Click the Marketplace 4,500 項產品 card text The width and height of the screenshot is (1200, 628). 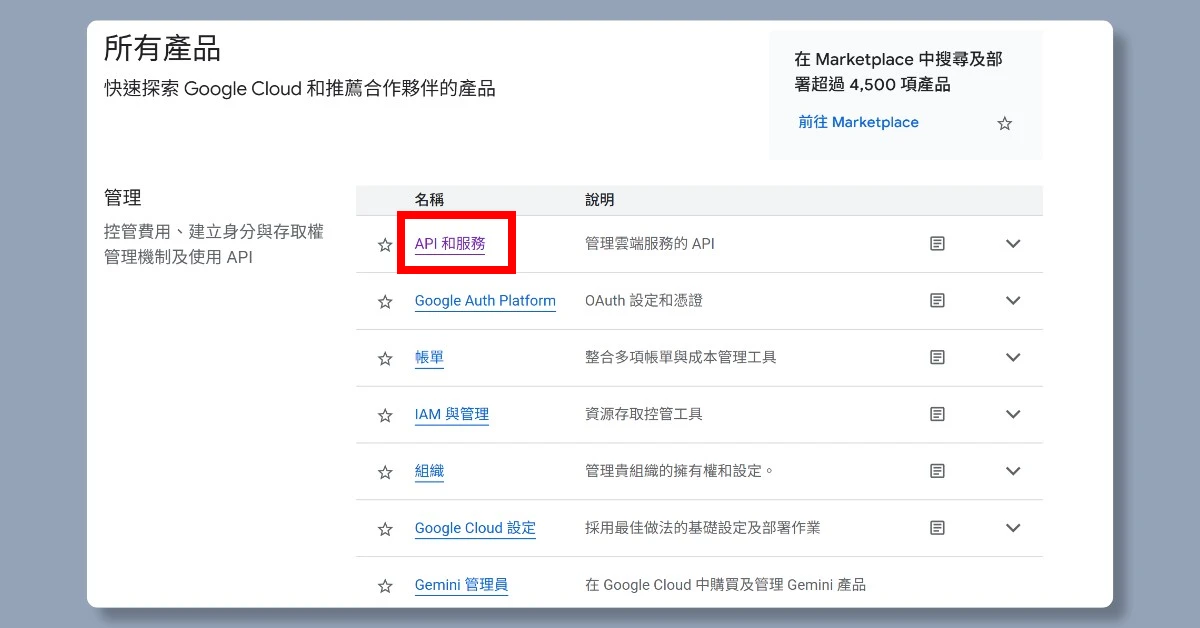898,72
